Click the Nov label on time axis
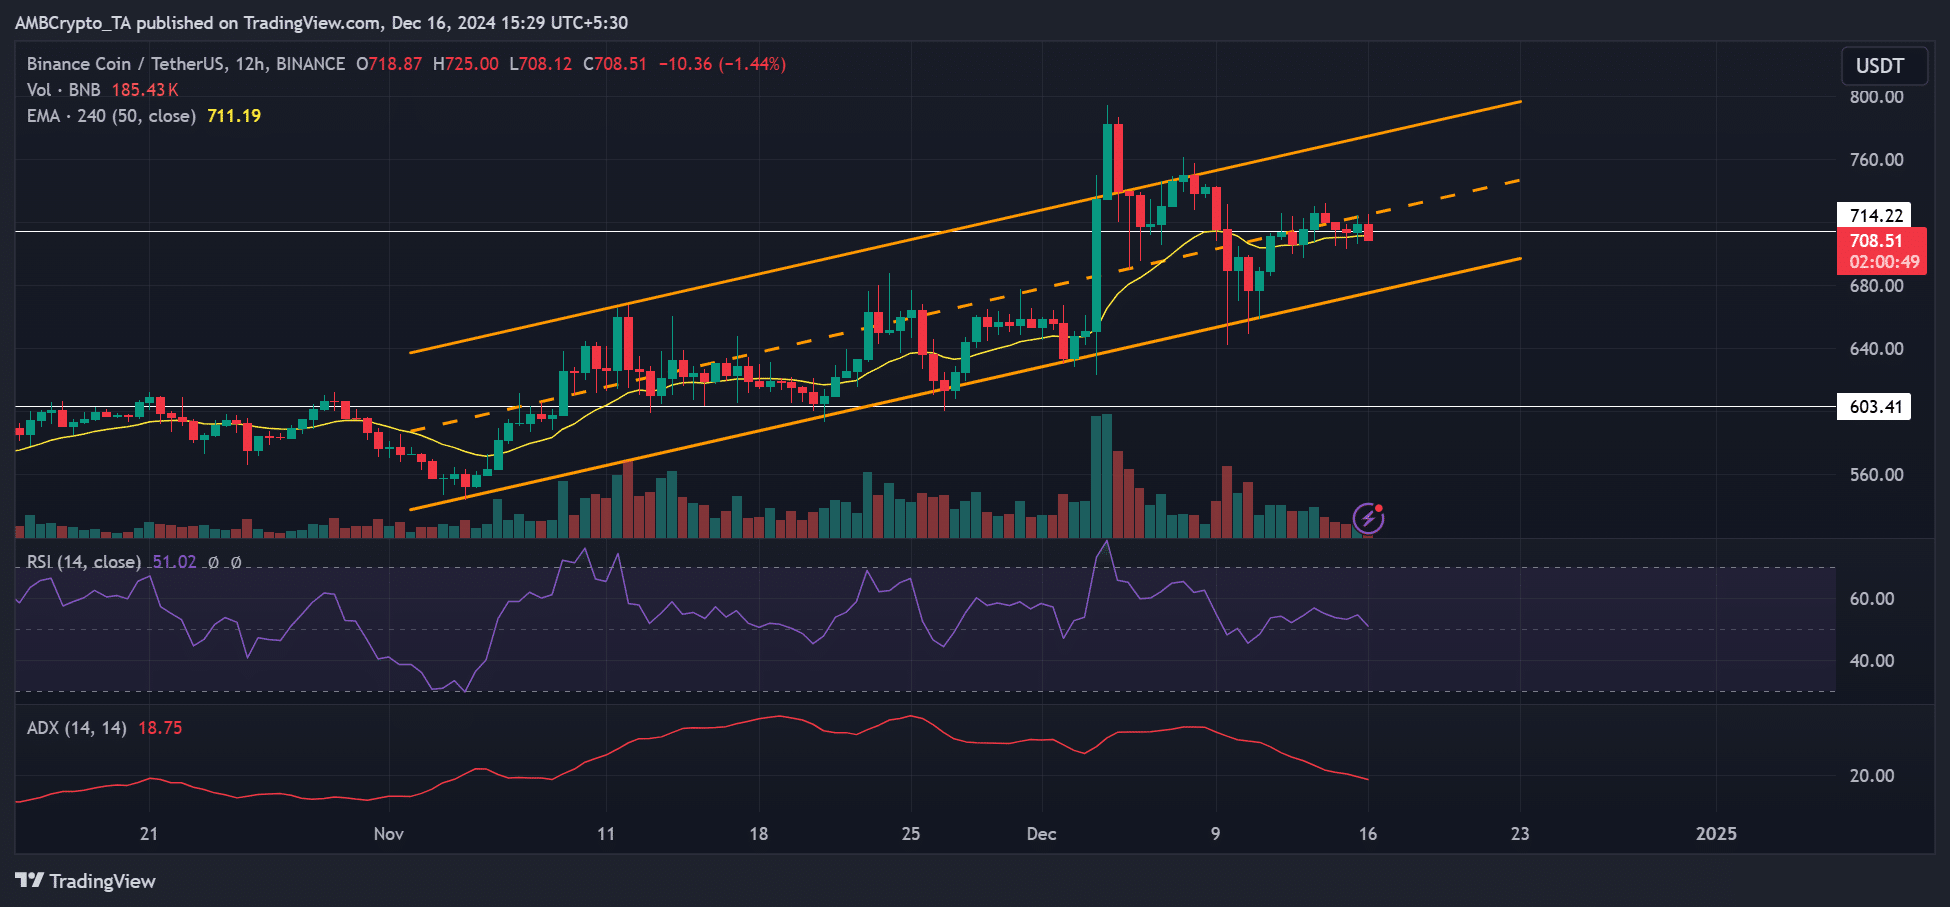Screen dimensions: 1950x907 click(x=388, y=834)
